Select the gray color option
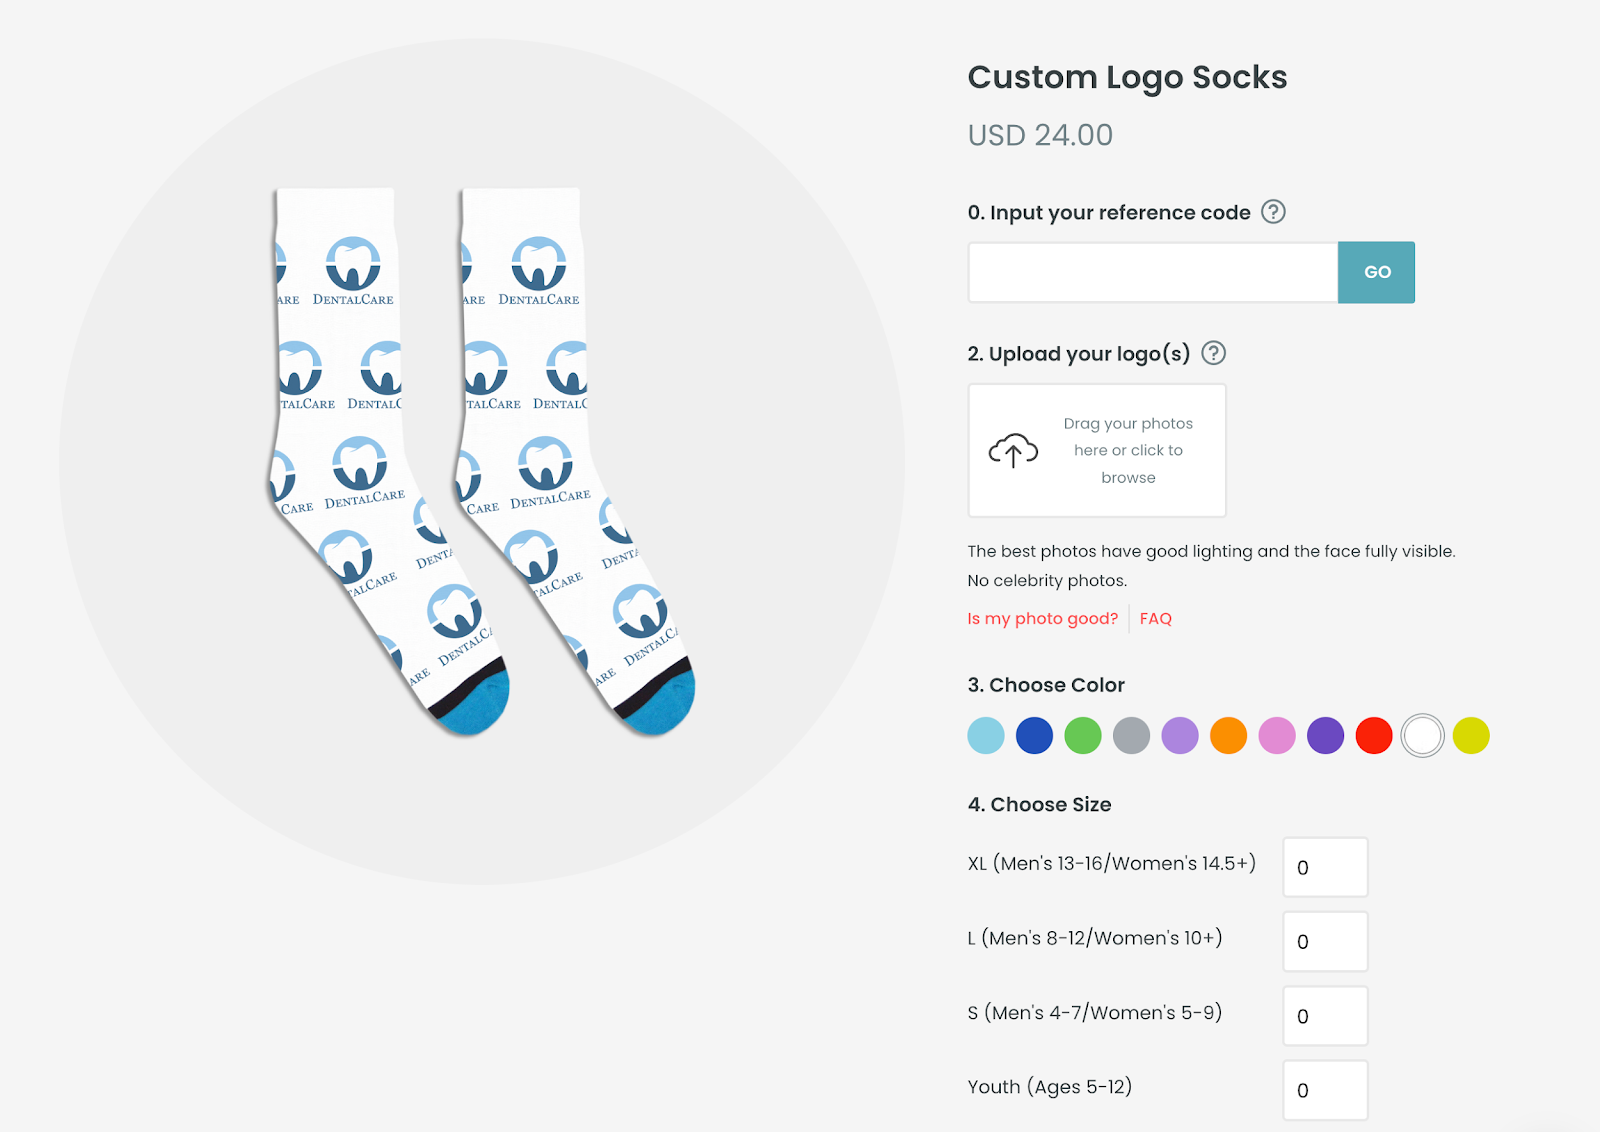Image resolution: width=1600 pixels, height=1132 pixels. pos(1131,735)
